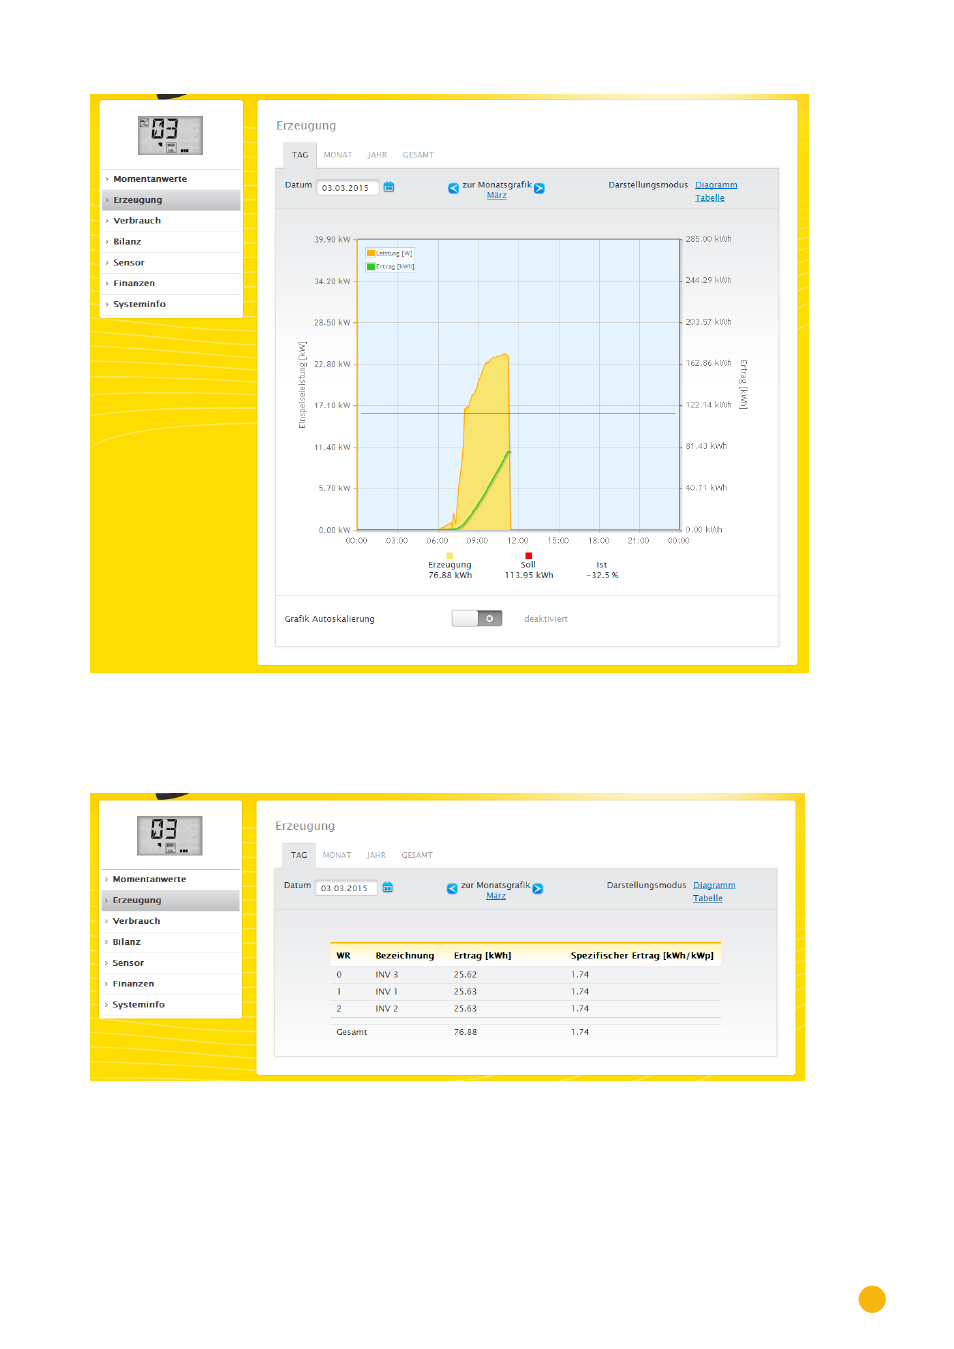Go to previous day arrow in lower panel

click(x=452, y=888)
